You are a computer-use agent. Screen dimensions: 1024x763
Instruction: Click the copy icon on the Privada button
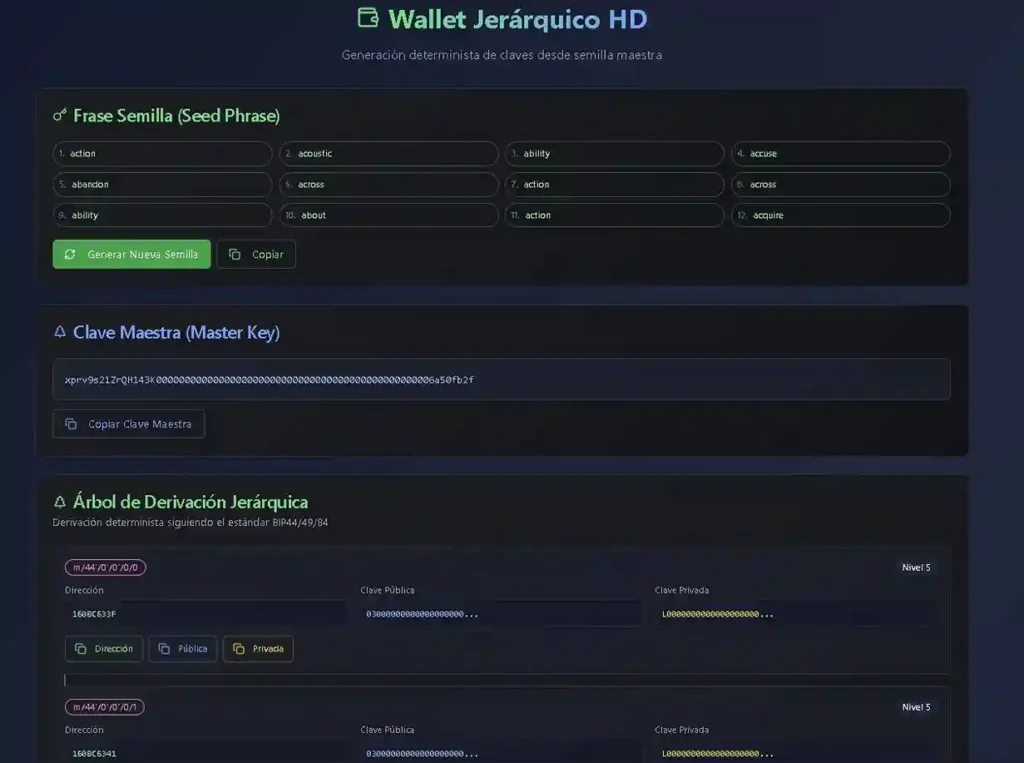pos(237,649)
